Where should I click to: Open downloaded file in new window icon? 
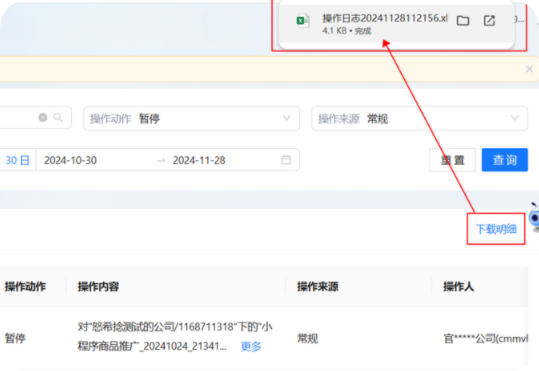489,21
